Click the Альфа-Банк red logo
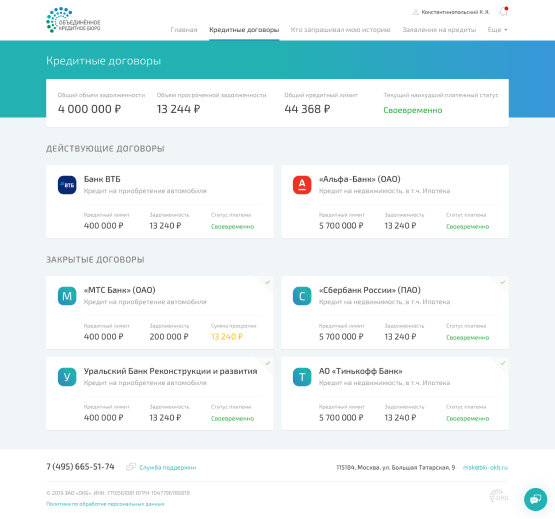555x519 pixels. (x=302, y=185)
